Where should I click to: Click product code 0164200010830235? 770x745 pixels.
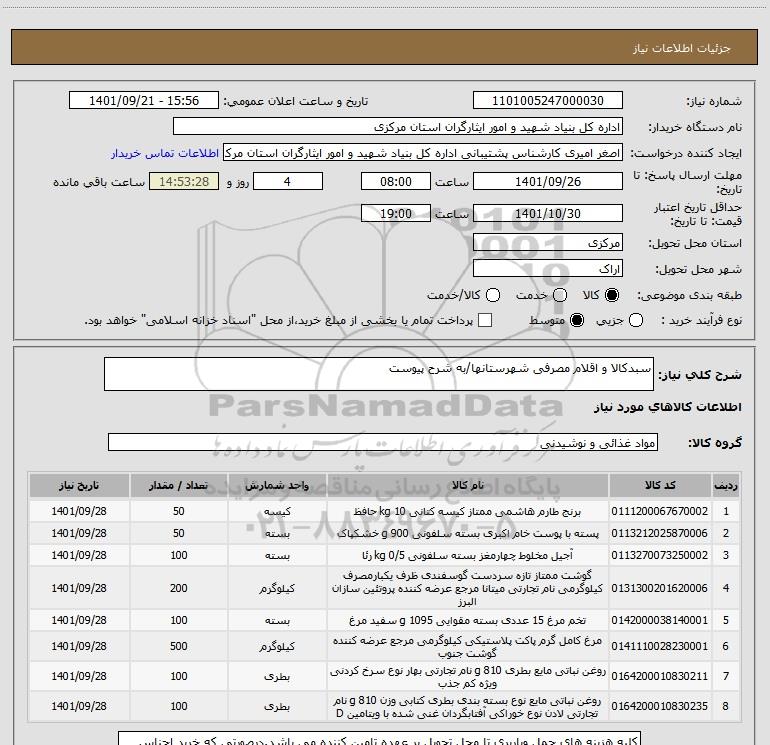pyautogui.click(x=660, y=707)
